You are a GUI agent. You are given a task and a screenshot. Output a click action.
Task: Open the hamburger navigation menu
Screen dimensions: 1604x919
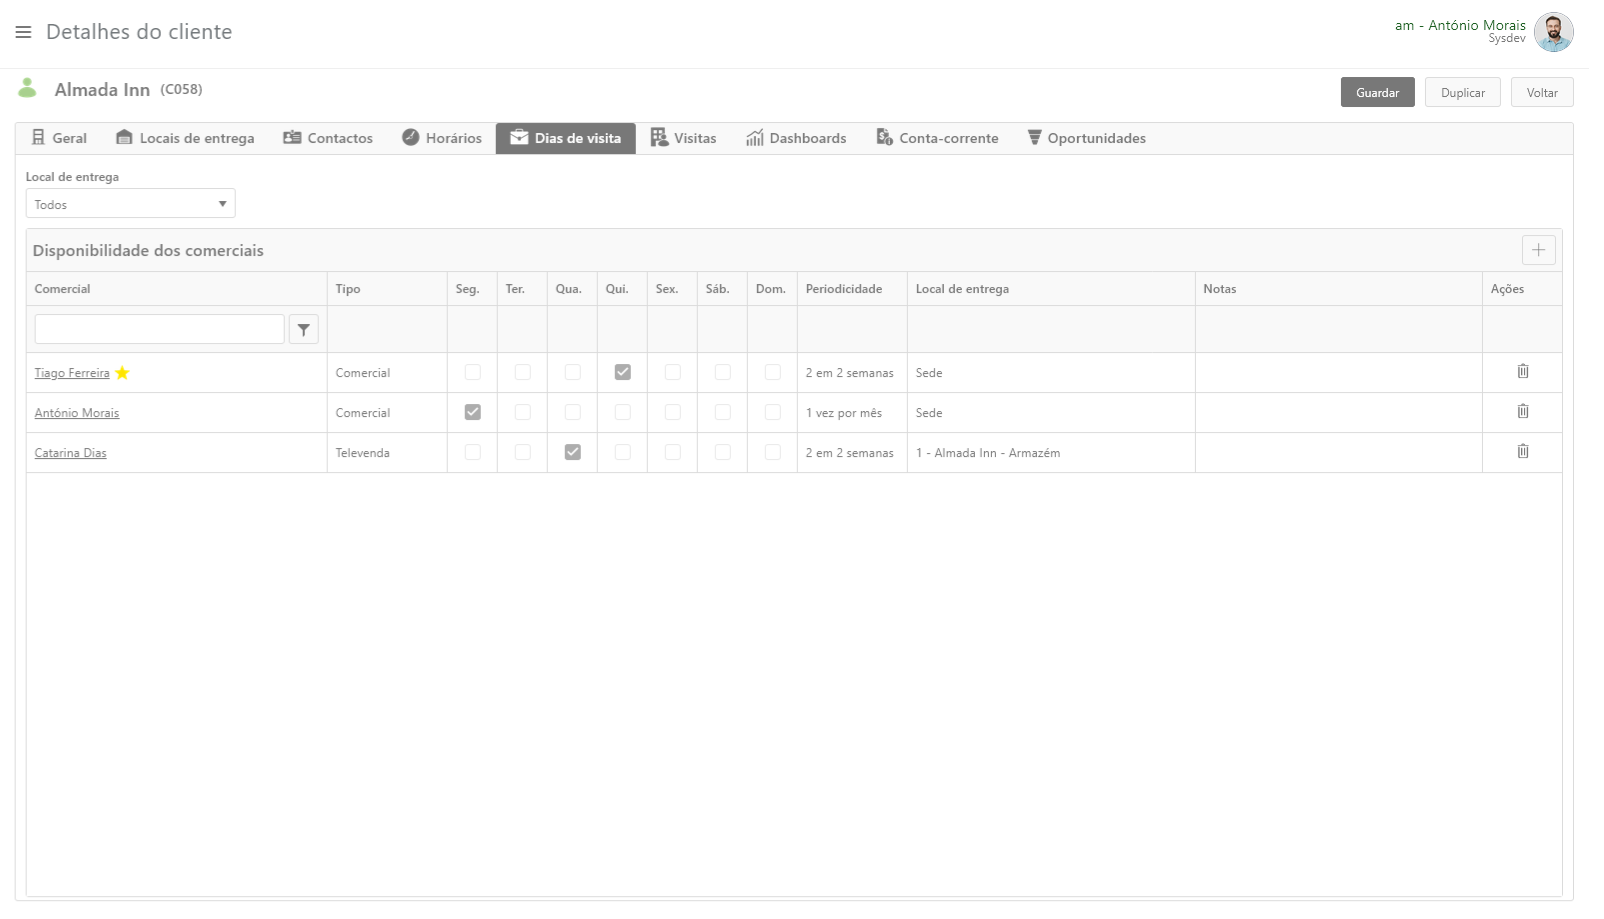point(23,32)
